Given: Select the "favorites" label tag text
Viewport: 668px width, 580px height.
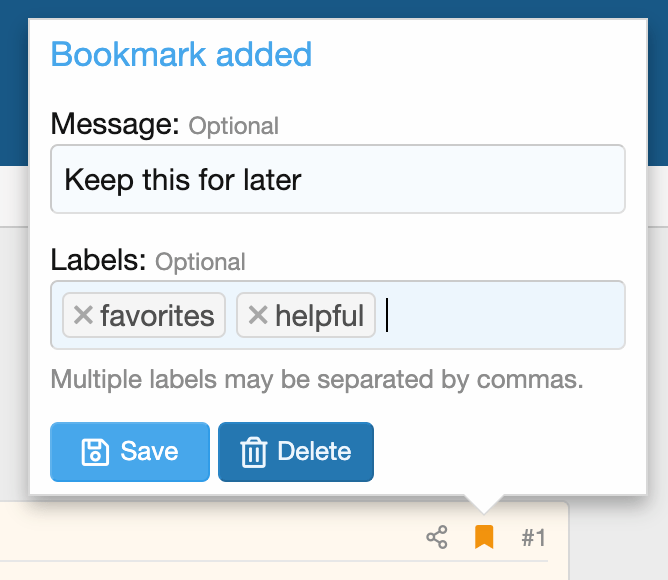Looking at the screenshot, I should point(157,316).
